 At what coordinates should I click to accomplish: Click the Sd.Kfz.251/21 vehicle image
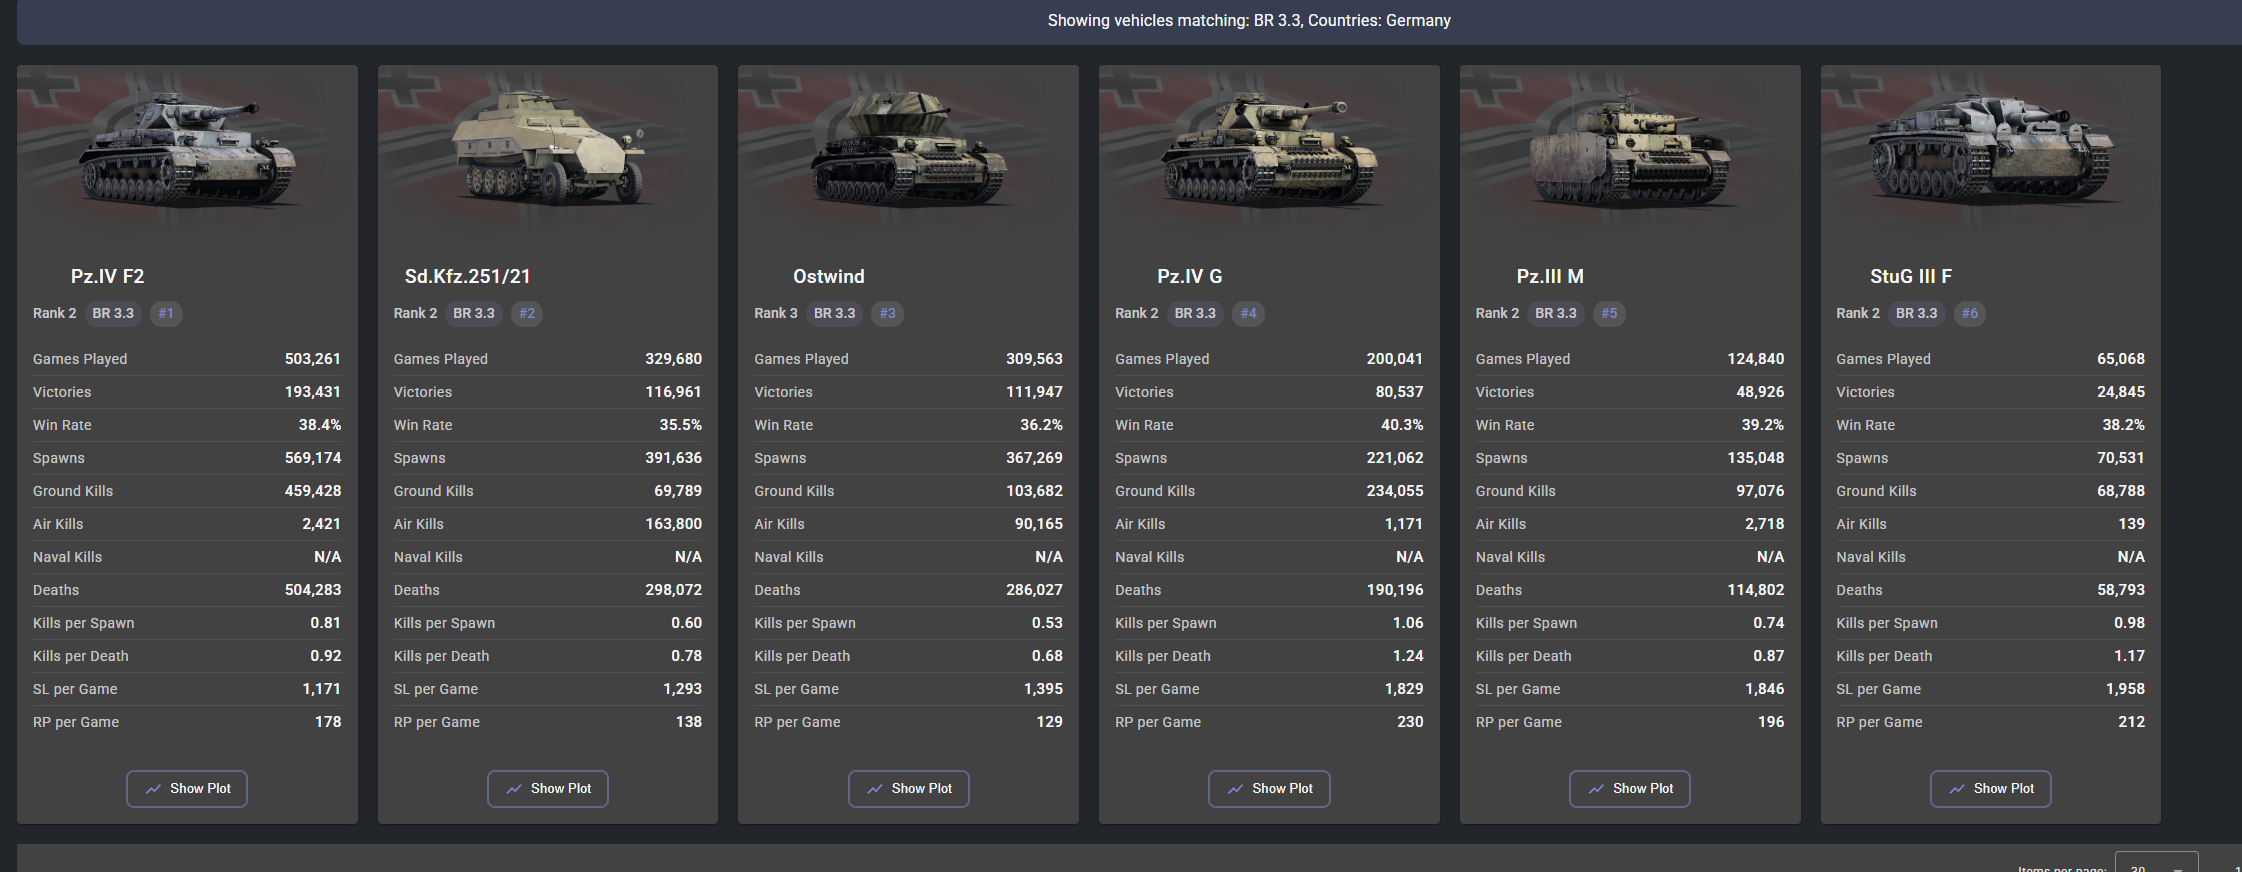pyautogui.click(x=547, y=148)
